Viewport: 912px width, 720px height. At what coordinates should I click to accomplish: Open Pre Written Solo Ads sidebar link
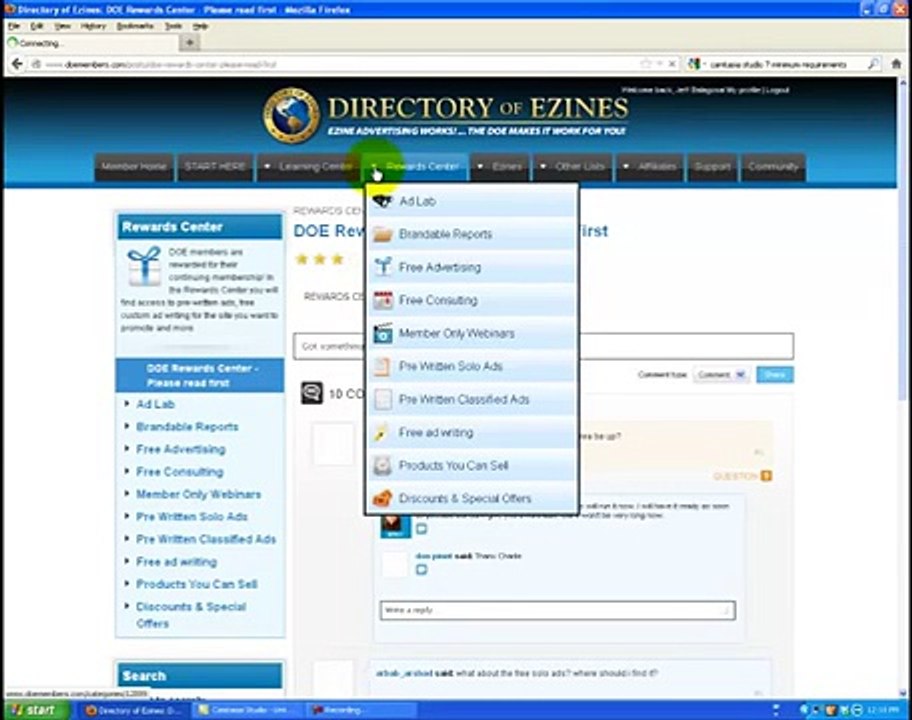192,517
